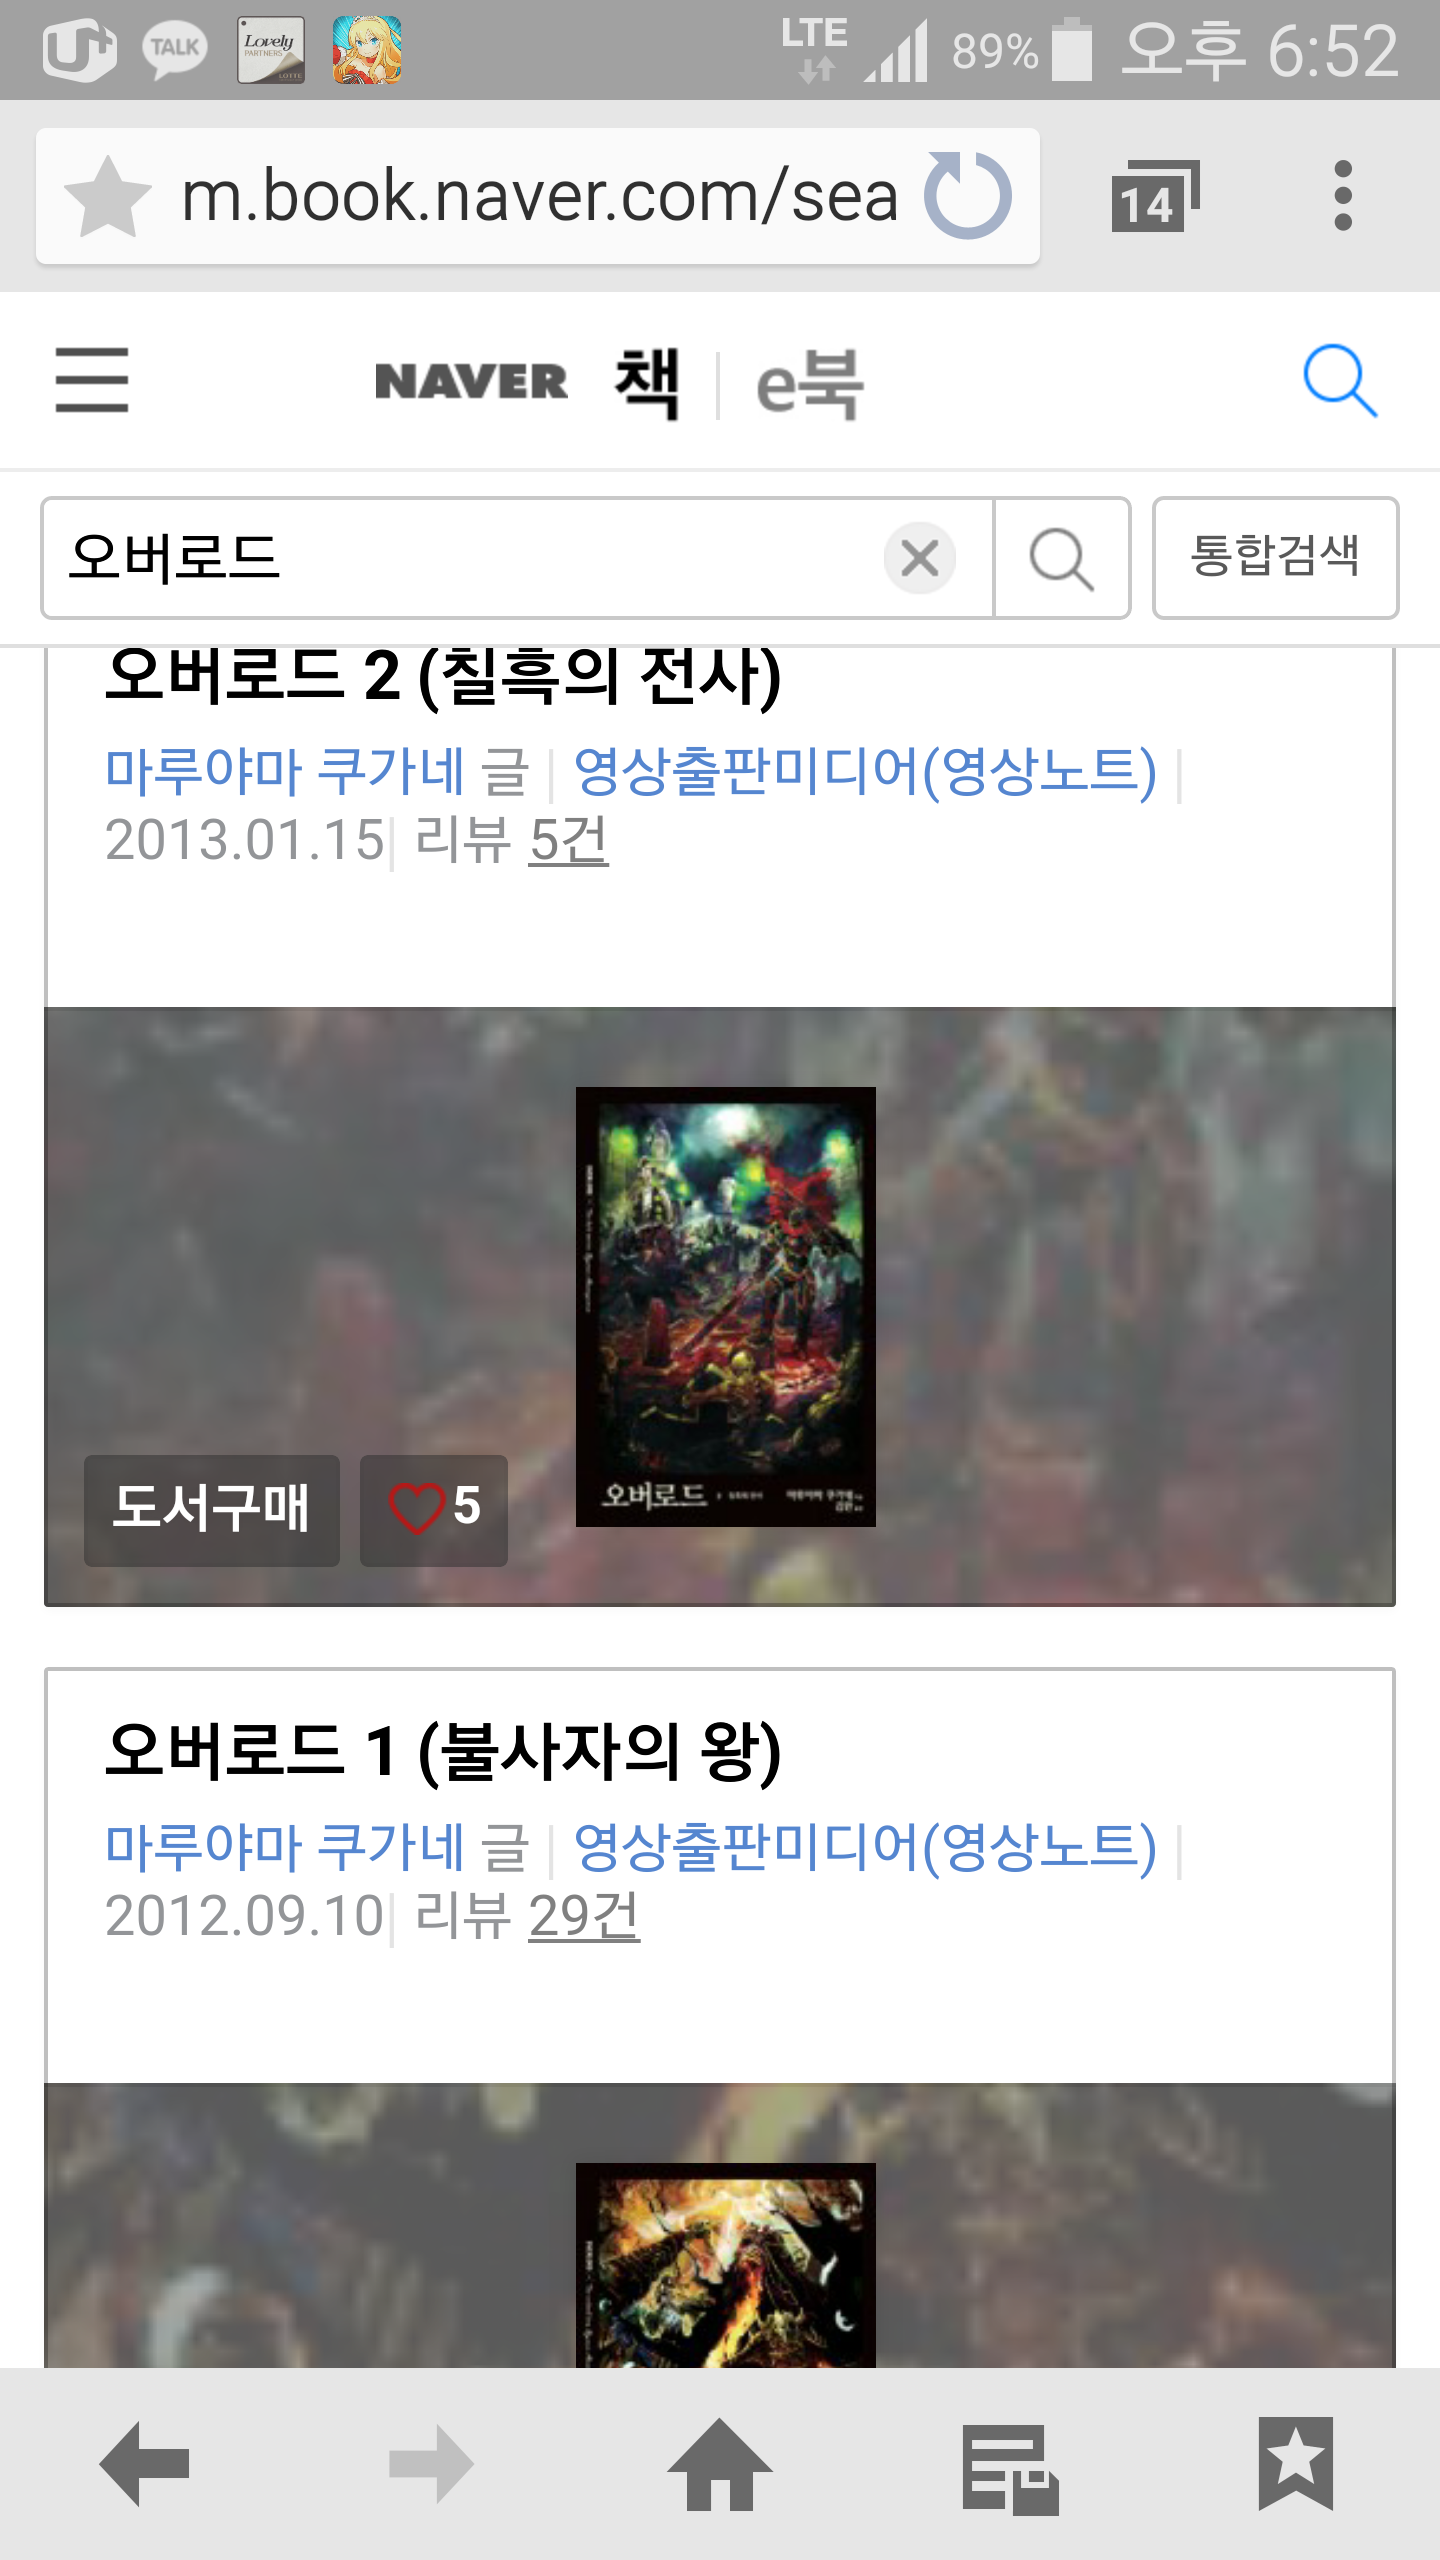The height and width of the screenshot is (2560, 1440).
Task: Tap the 도서구매 button
Action: click(x=212, y=1510)
